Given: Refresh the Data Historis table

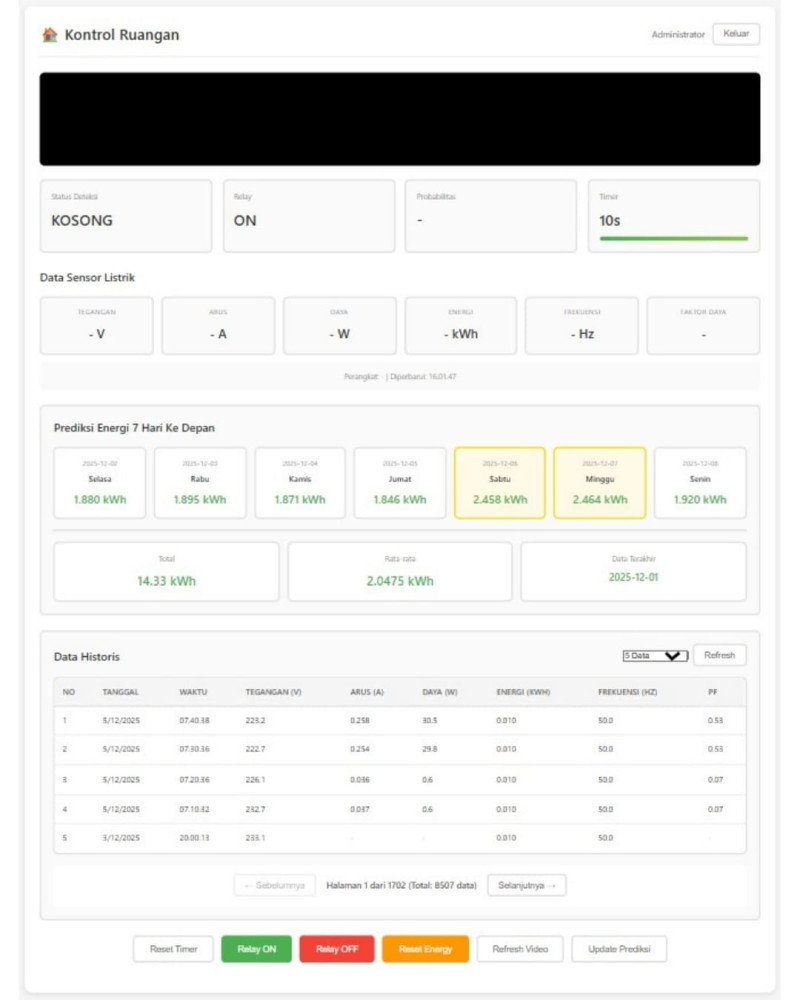Looking at the screenshot, I should coord(719,656).
